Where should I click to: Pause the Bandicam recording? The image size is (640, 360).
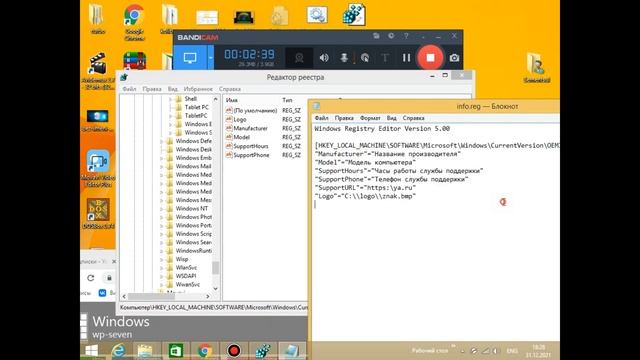coord(406,58)
